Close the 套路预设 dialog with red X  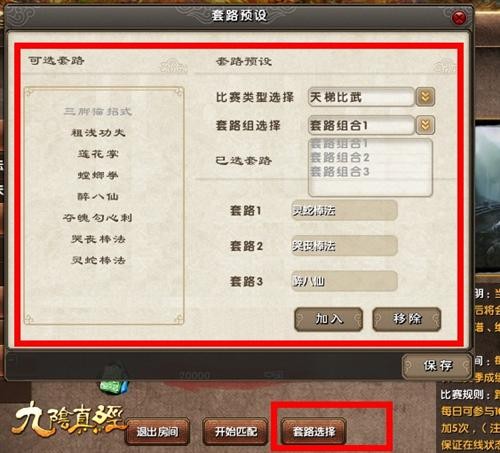coord(459,17)
